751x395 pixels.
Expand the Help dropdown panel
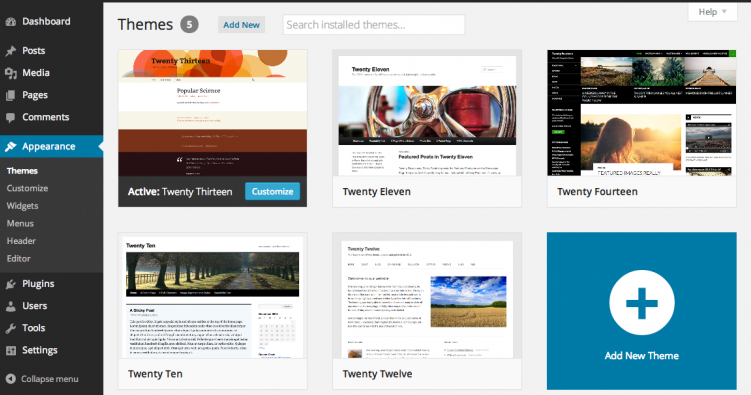713,12
